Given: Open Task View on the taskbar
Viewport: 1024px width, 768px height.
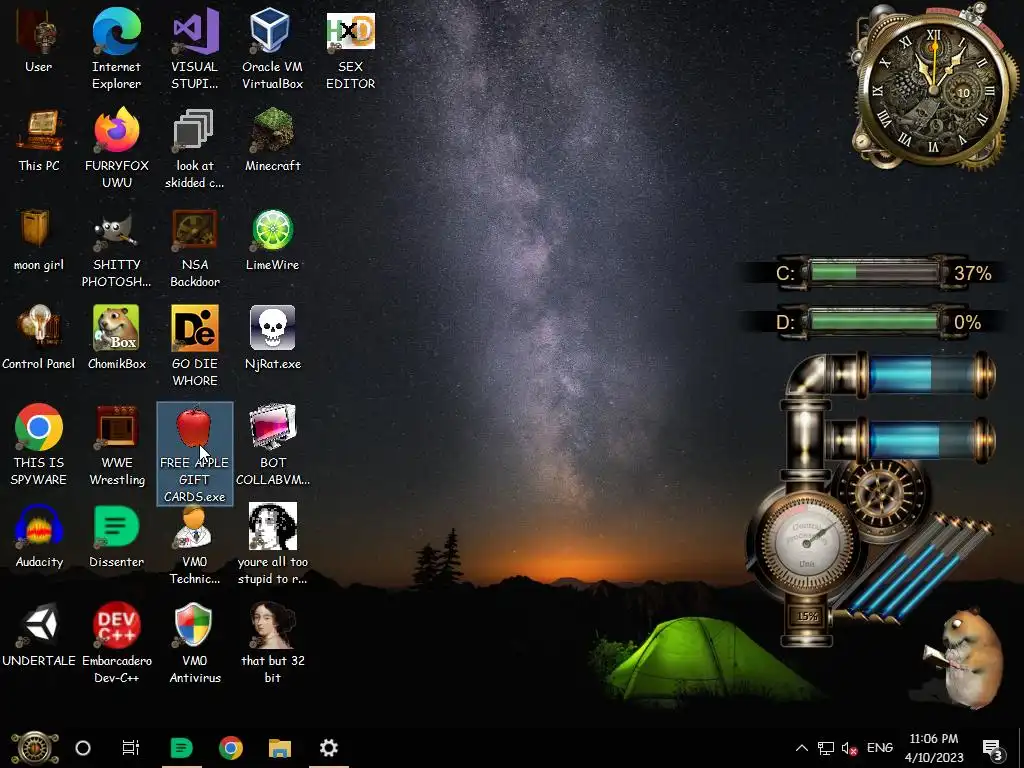Looking at the screenshot, I should pos(131,748).
